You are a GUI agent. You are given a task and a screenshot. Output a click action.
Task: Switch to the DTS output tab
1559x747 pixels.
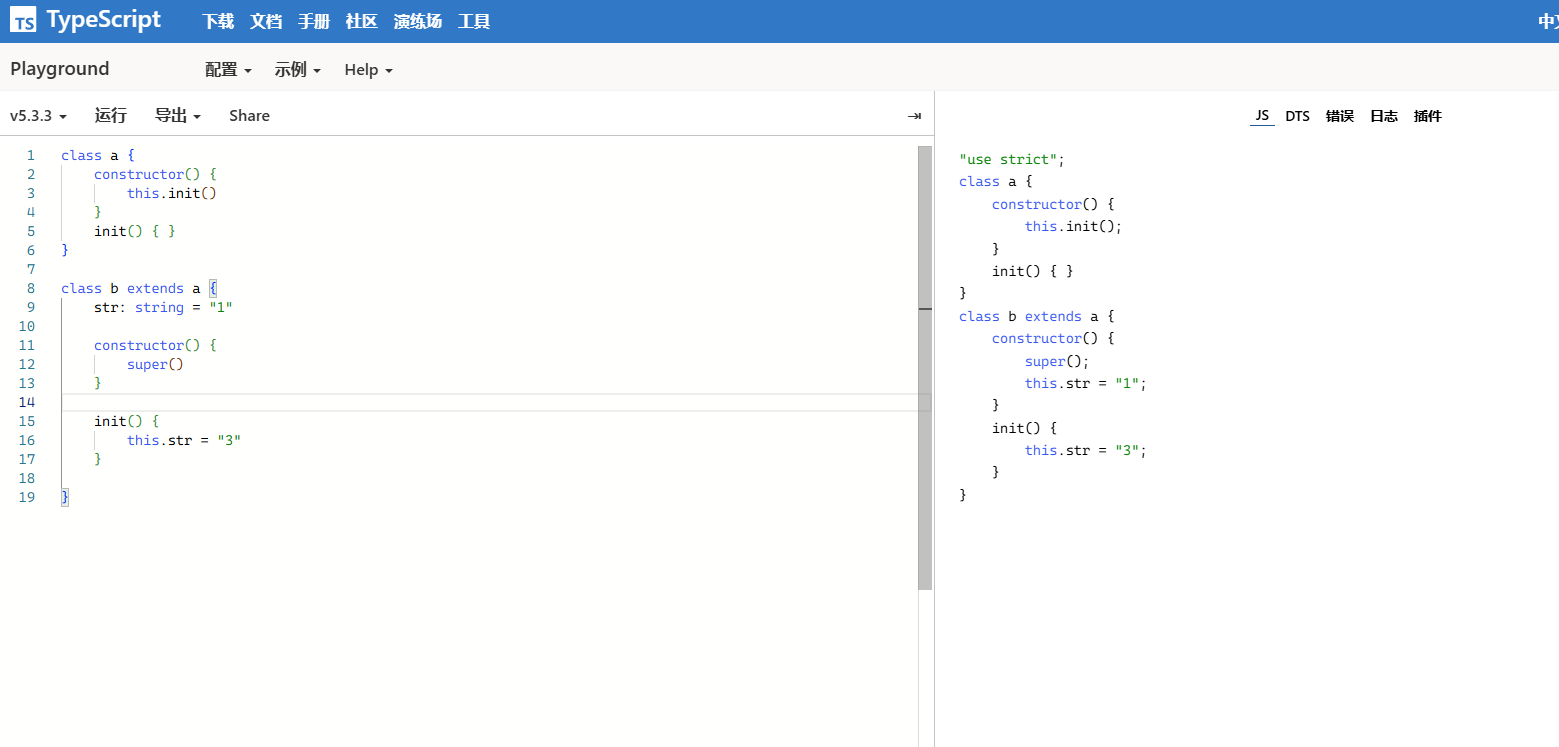pos(1297,116)
